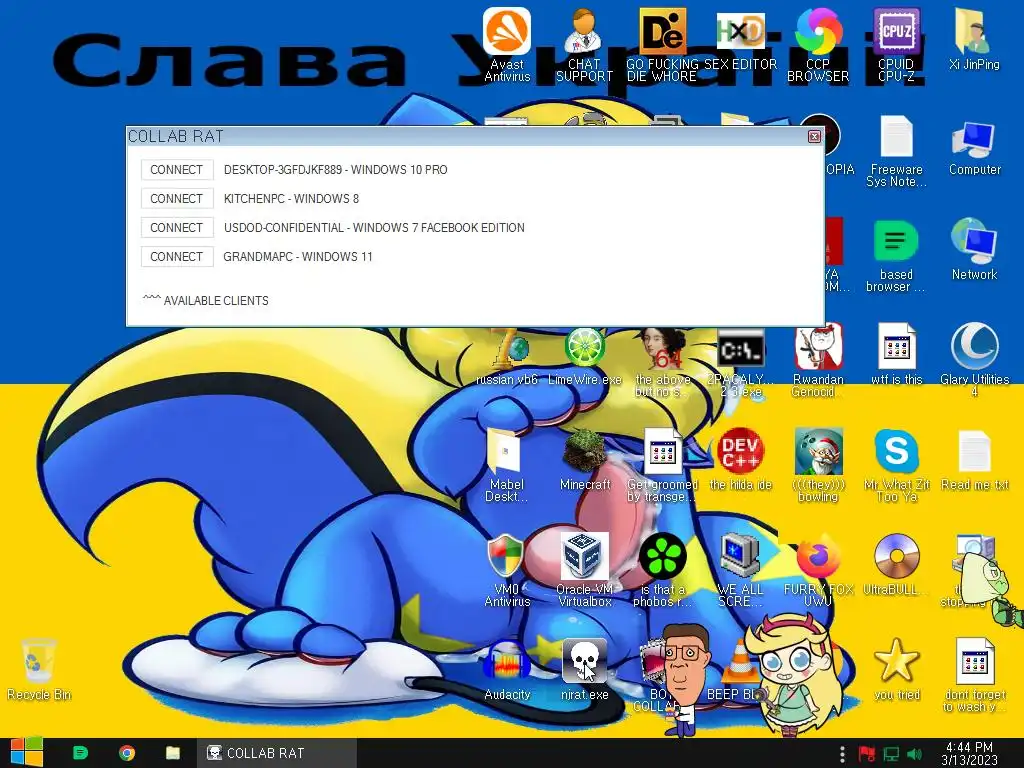
Task: Open the red flag notification tray icon
Action: [x=867, y=754]
